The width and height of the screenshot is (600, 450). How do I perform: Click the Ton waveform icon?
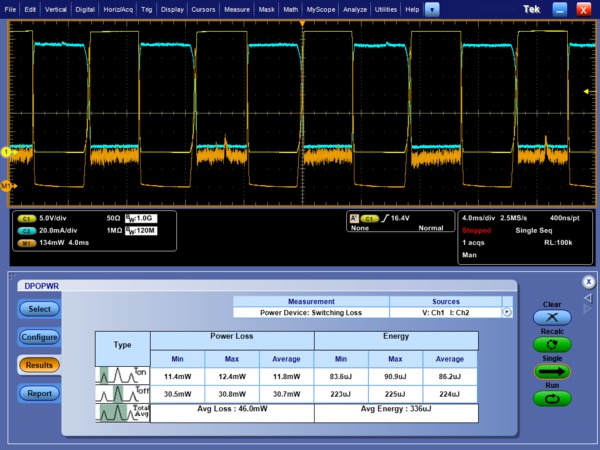point(122,376)
